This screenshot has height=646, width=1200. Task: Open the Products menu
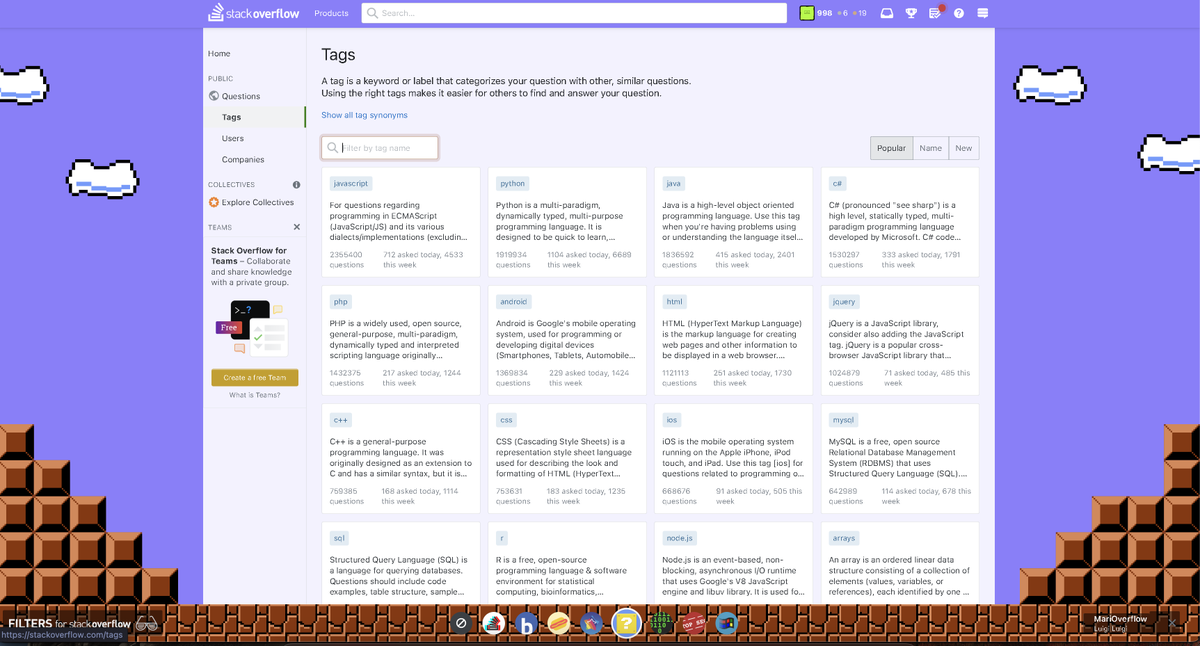(331, 13)
